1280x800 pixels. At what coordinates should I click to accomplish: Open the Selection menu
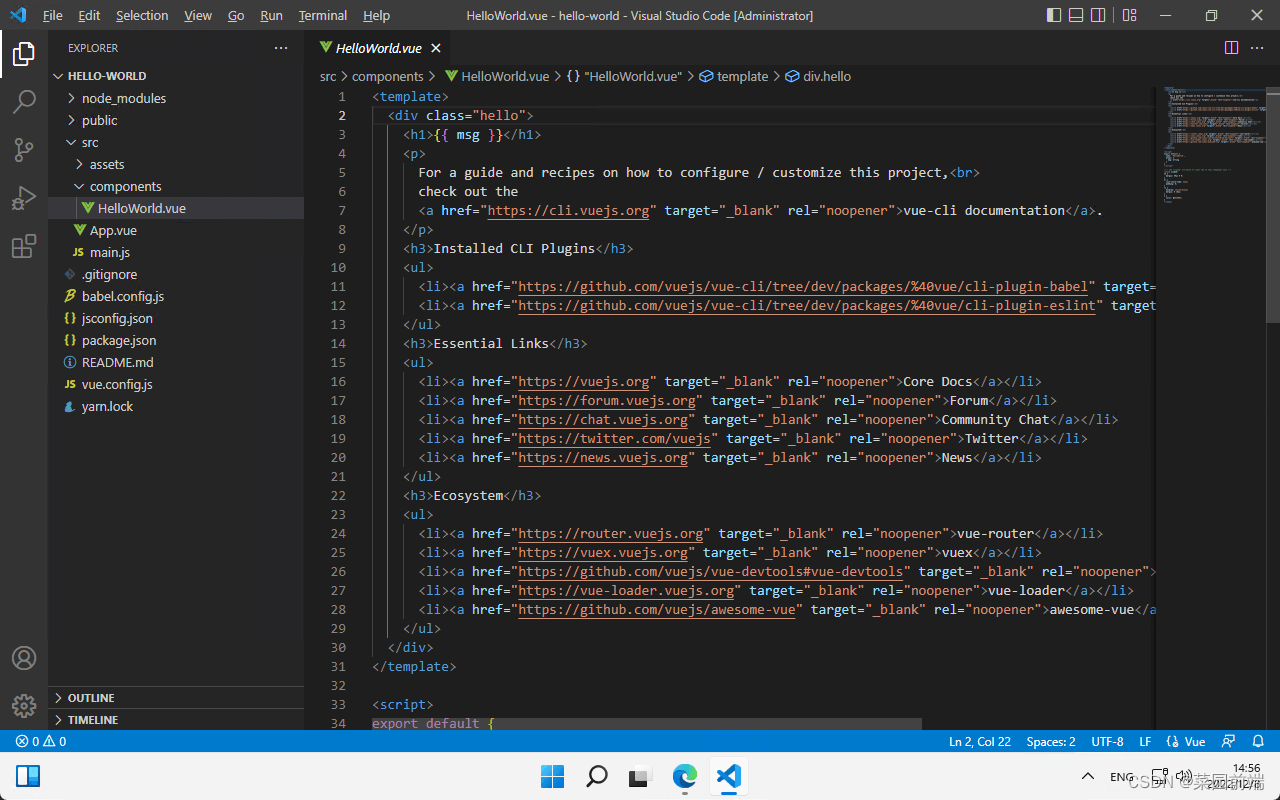(x=142, y=15)
